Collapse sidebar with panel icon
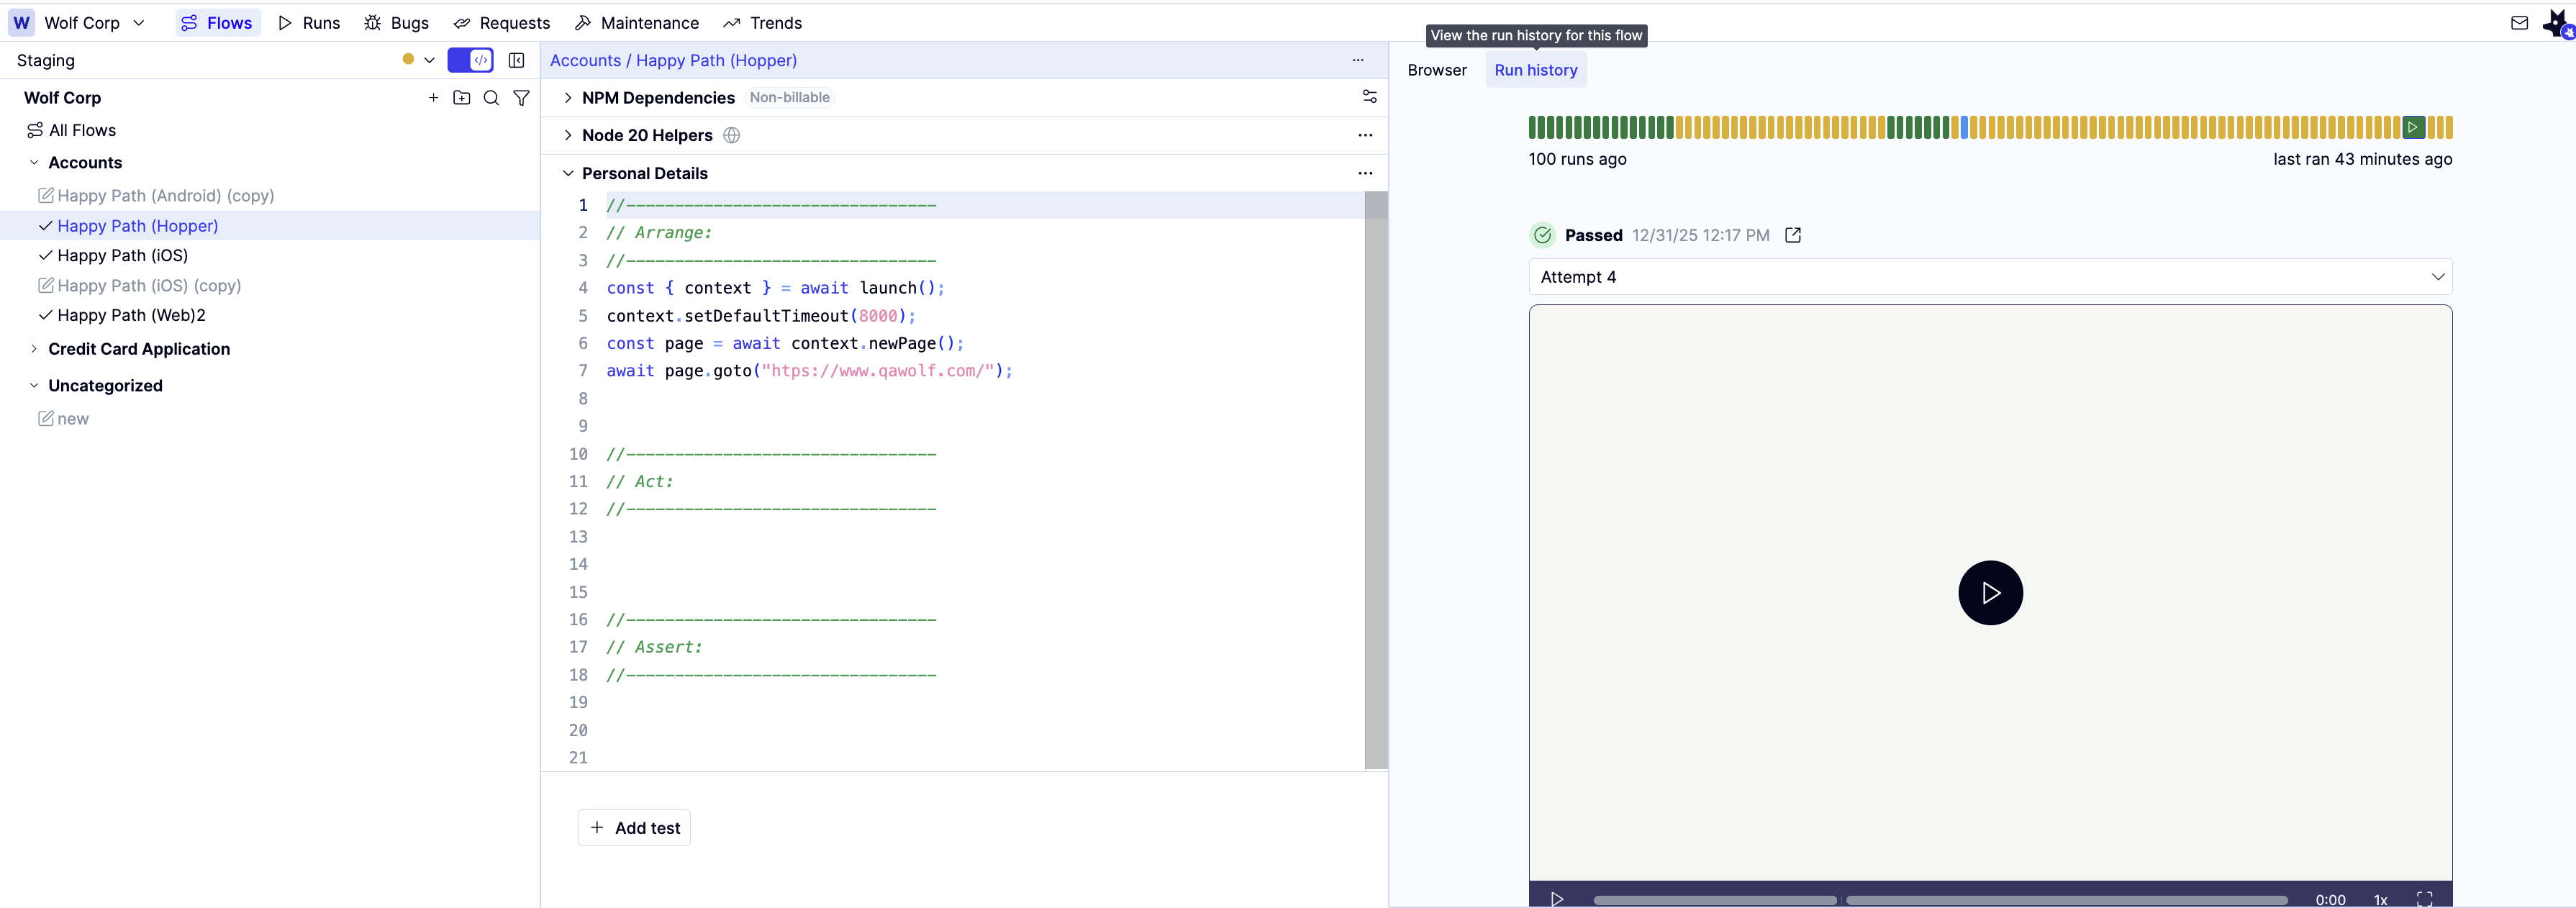The height and width of the screenshot is (908, 2576). (x=516, y=60)
